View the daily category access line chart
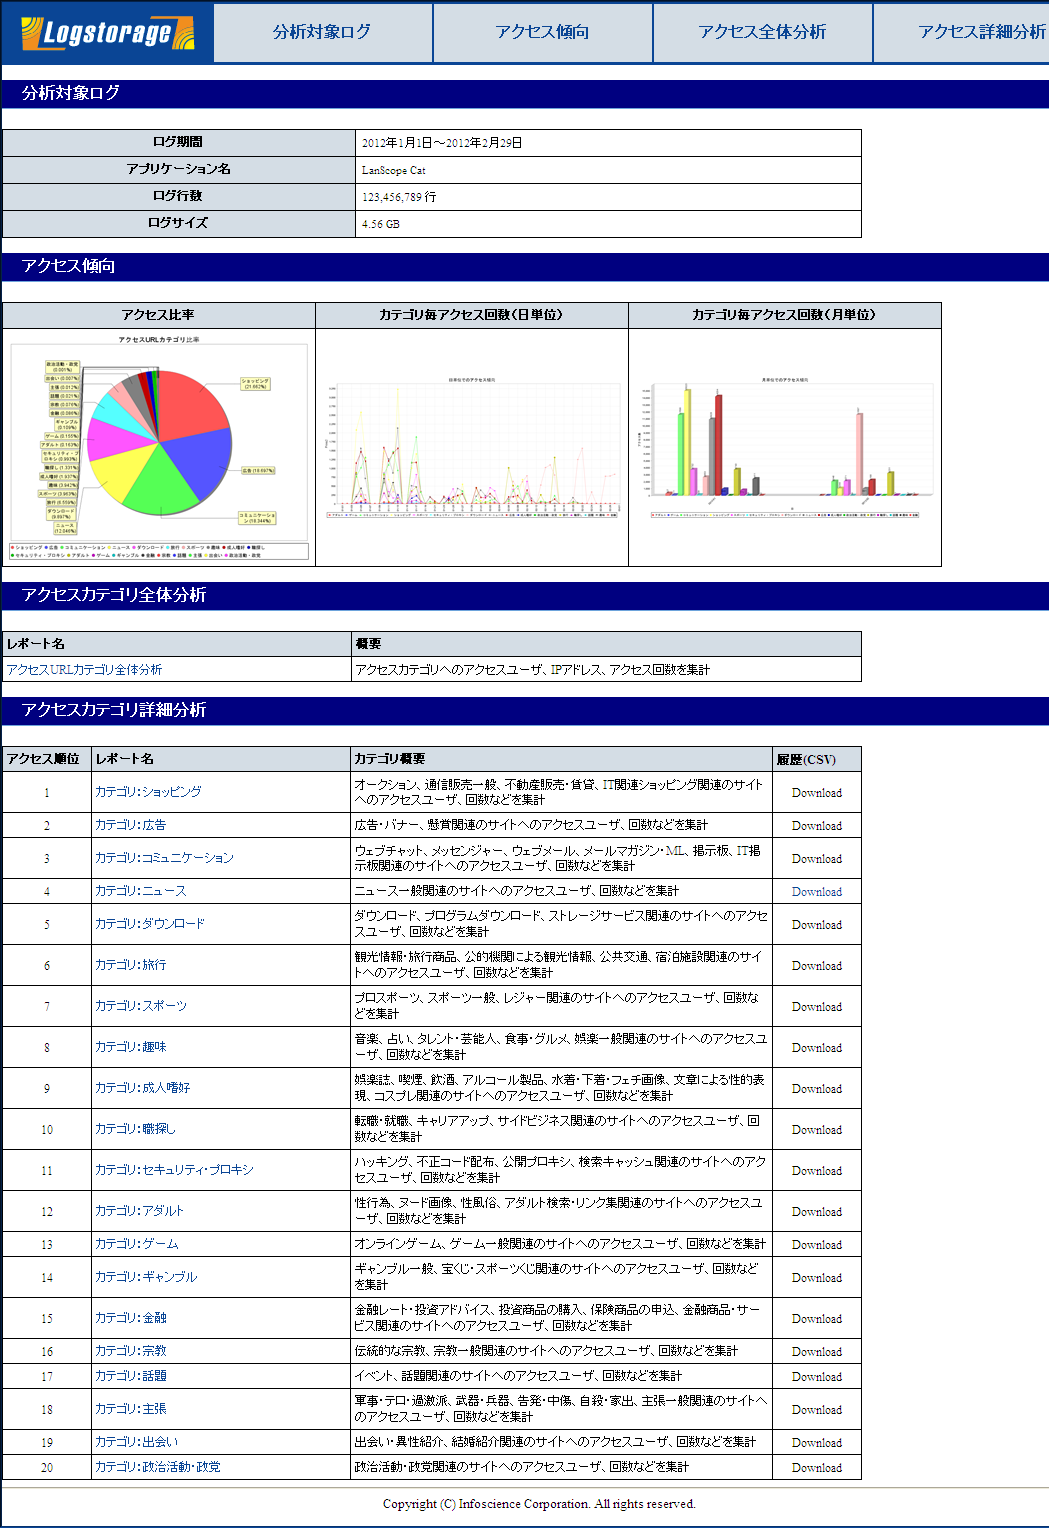This screenshot has width=1049, height=1528. 472,447
